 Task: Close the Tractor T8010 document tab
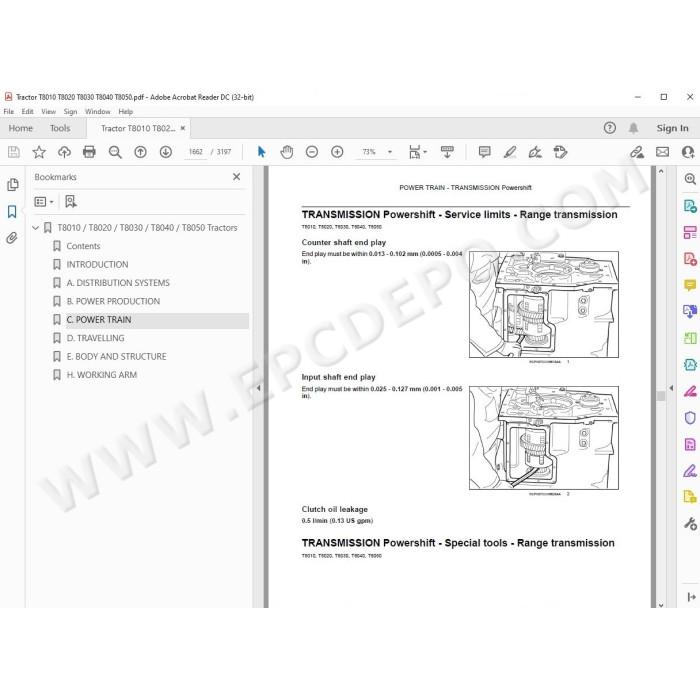183,129
